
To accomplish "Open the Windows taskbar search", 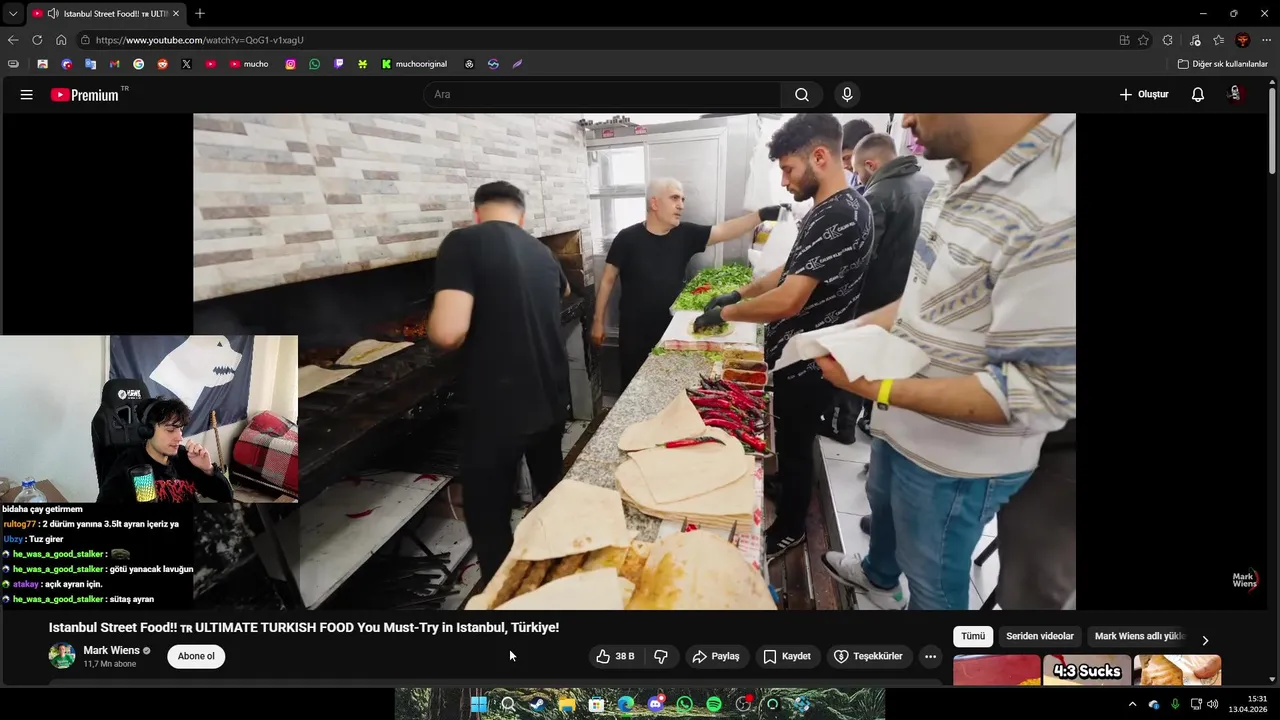I will (x=508, y=704).
